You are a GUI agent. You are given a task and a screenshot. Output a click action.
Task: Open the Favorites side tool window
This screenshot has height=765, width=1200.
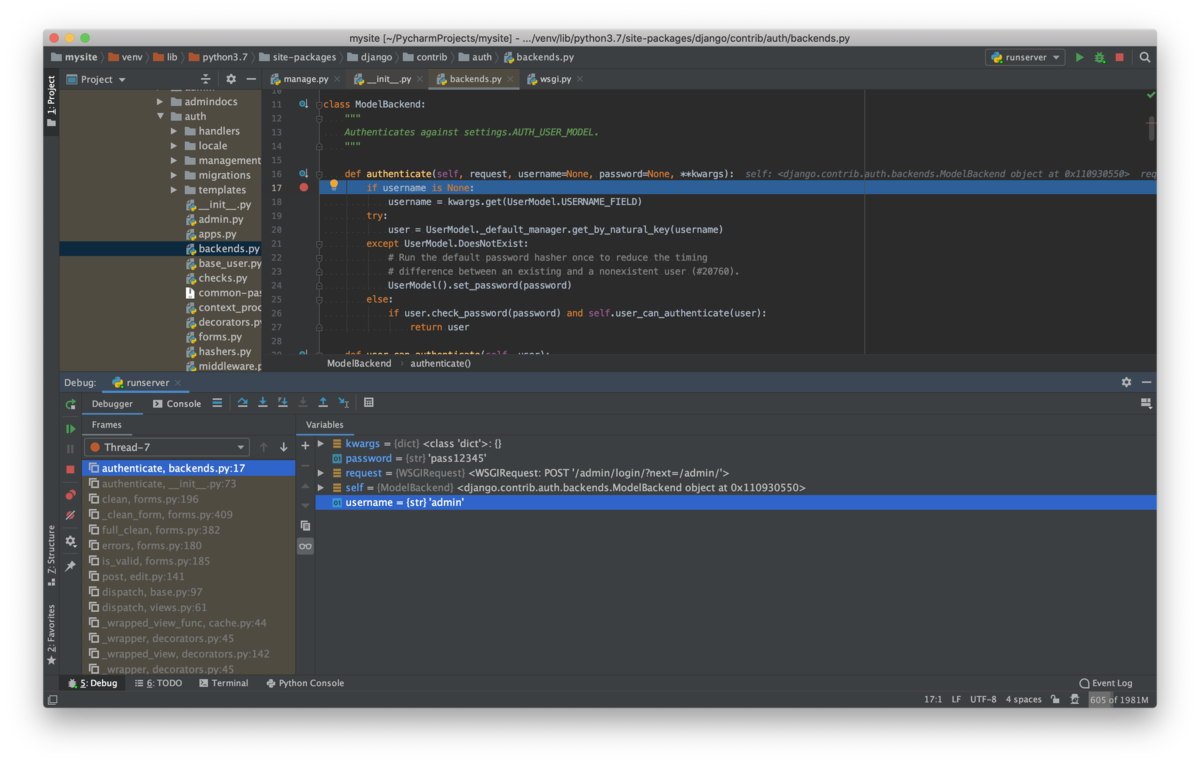[52, 634]
